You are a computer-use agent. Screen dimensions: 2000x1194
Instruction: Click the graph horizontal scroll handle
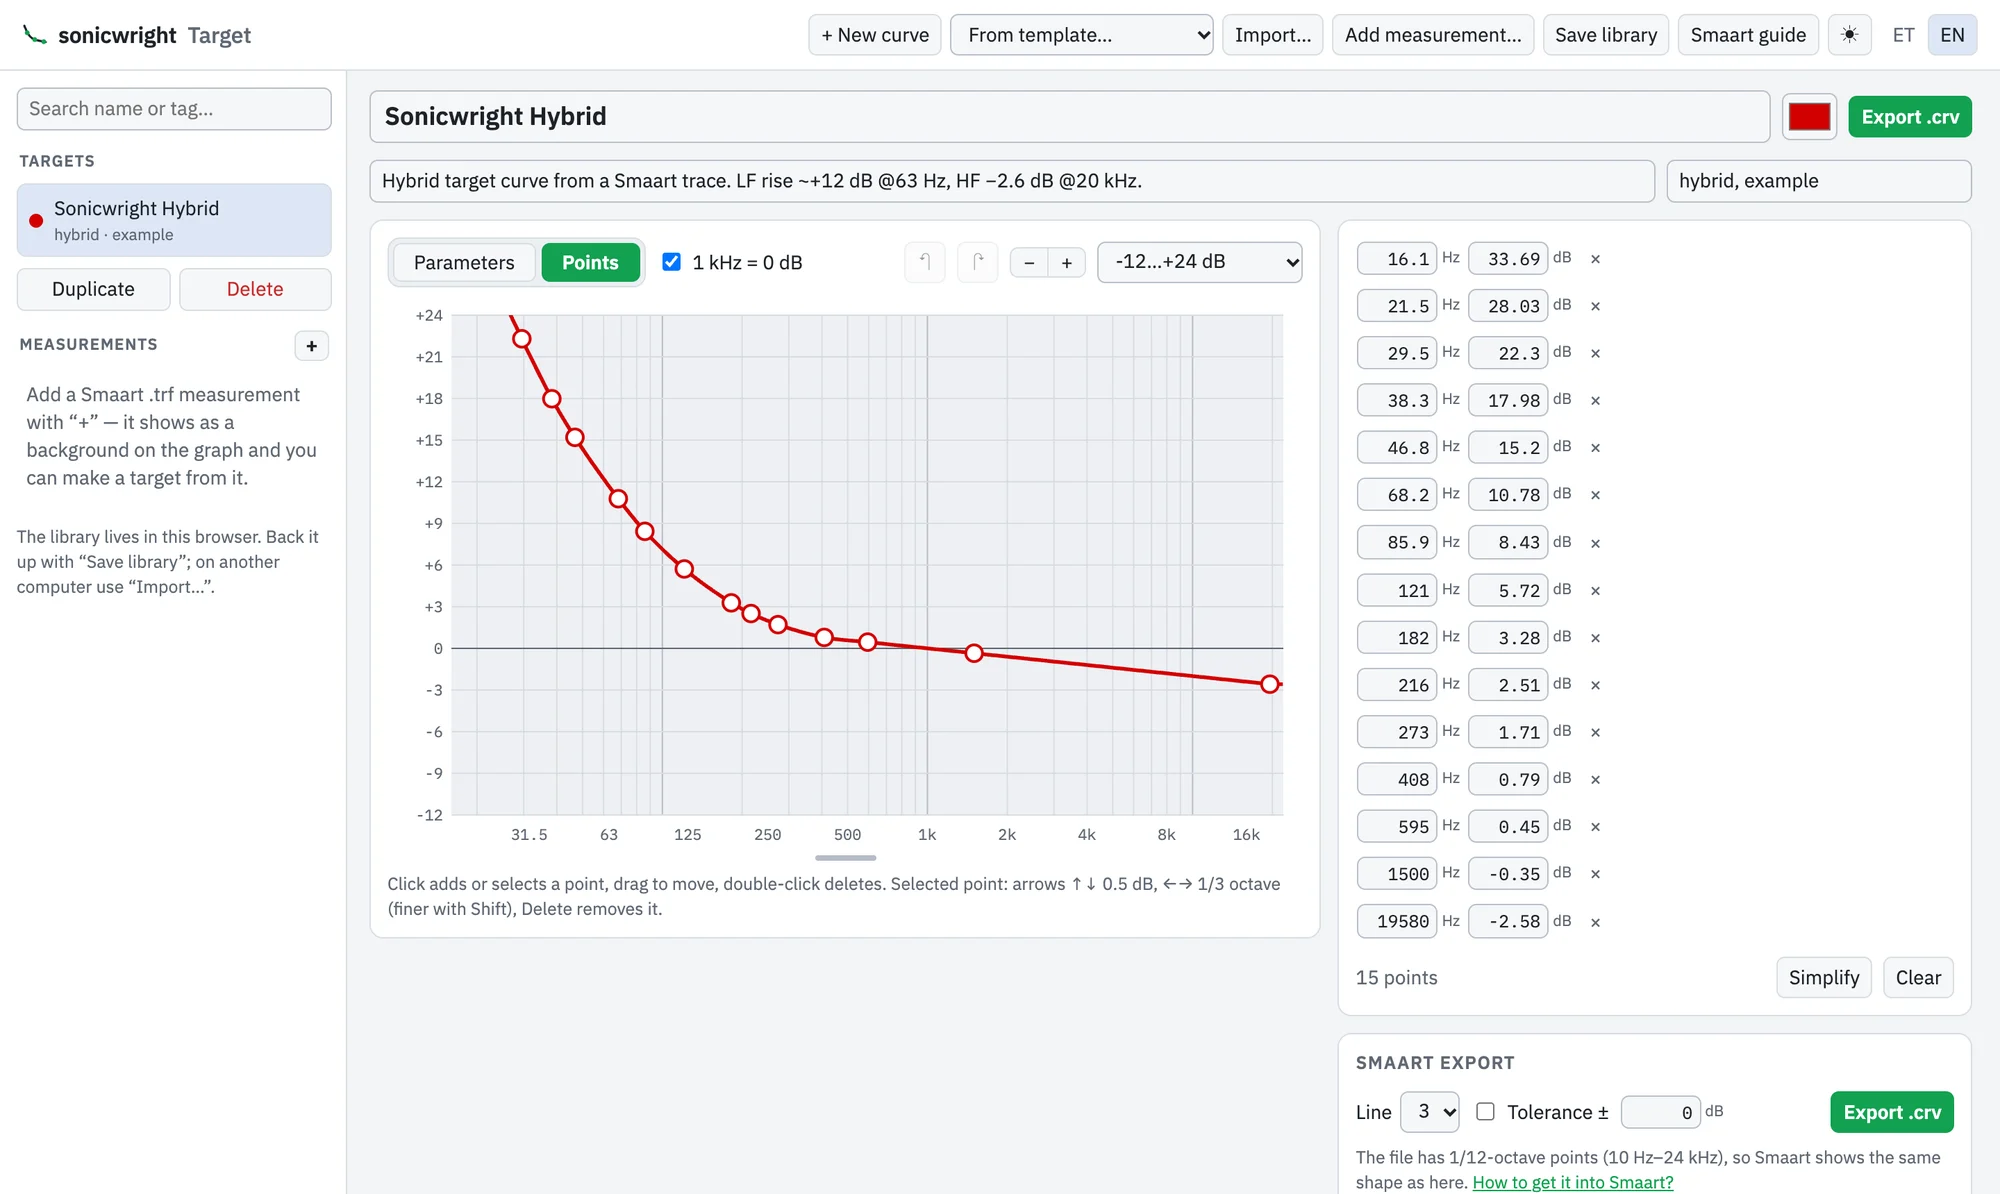(845, 858)
